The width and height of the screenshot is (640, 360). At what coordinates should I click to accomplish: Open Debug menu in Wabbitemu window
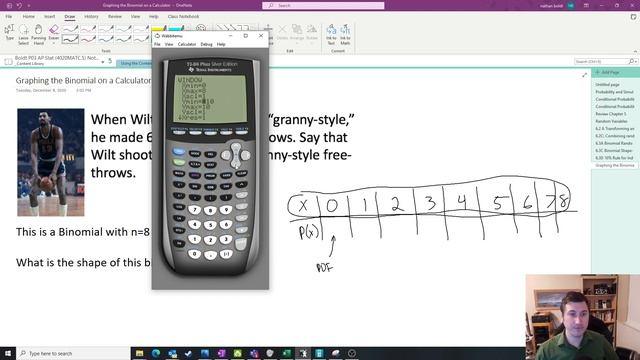pos(206,44)
